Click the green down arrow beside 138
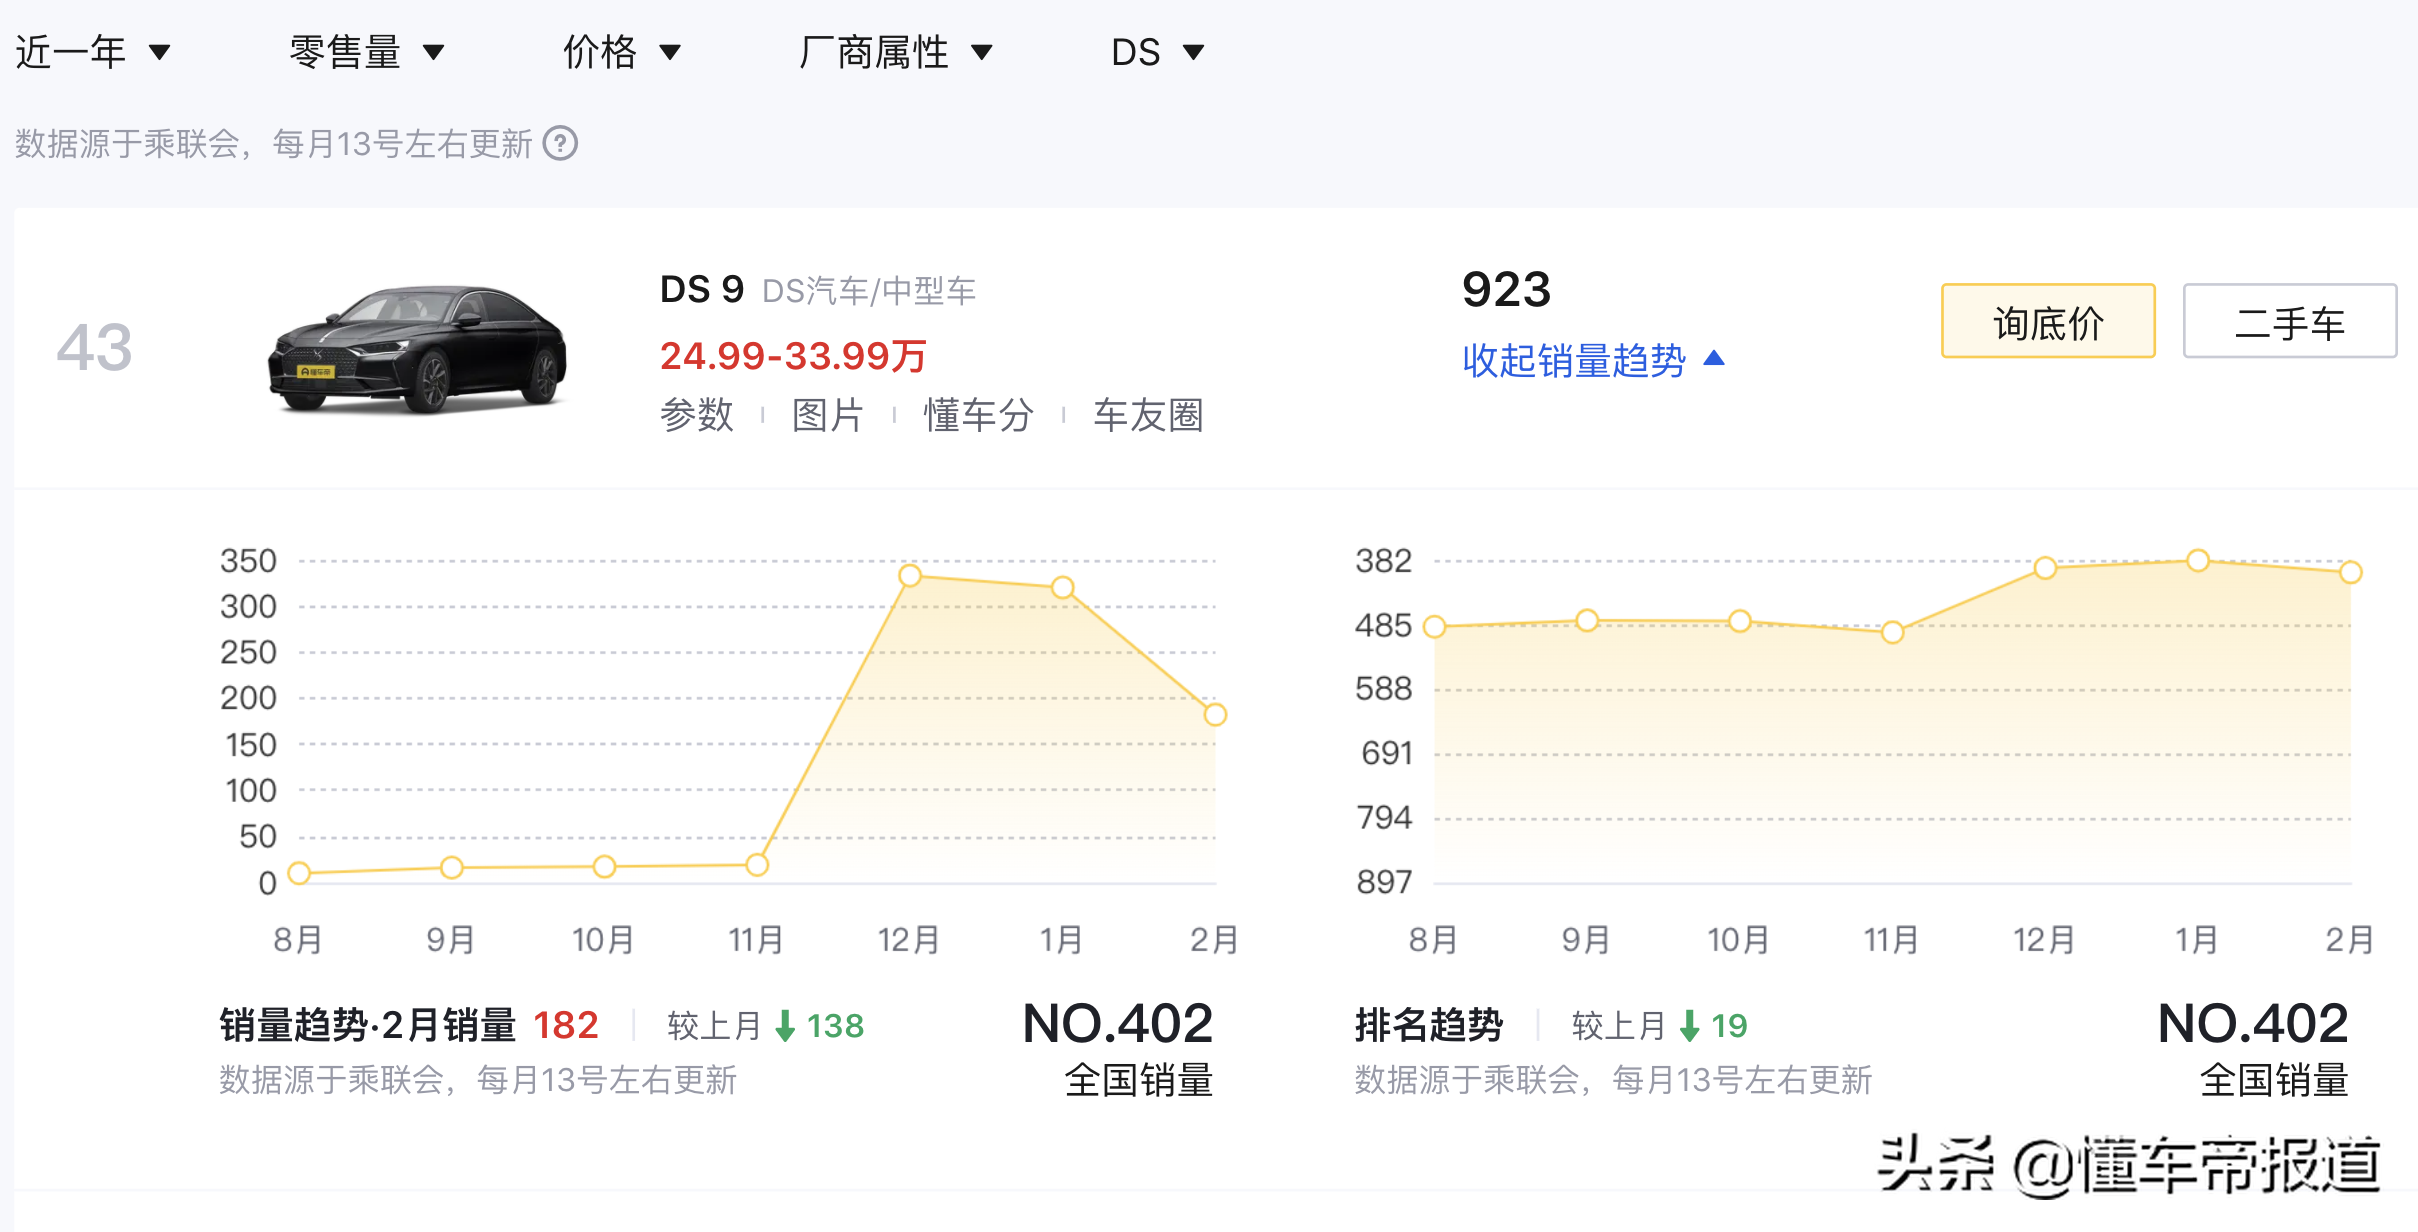This screenshot has height=1232, width=2418. (785, 1026)
